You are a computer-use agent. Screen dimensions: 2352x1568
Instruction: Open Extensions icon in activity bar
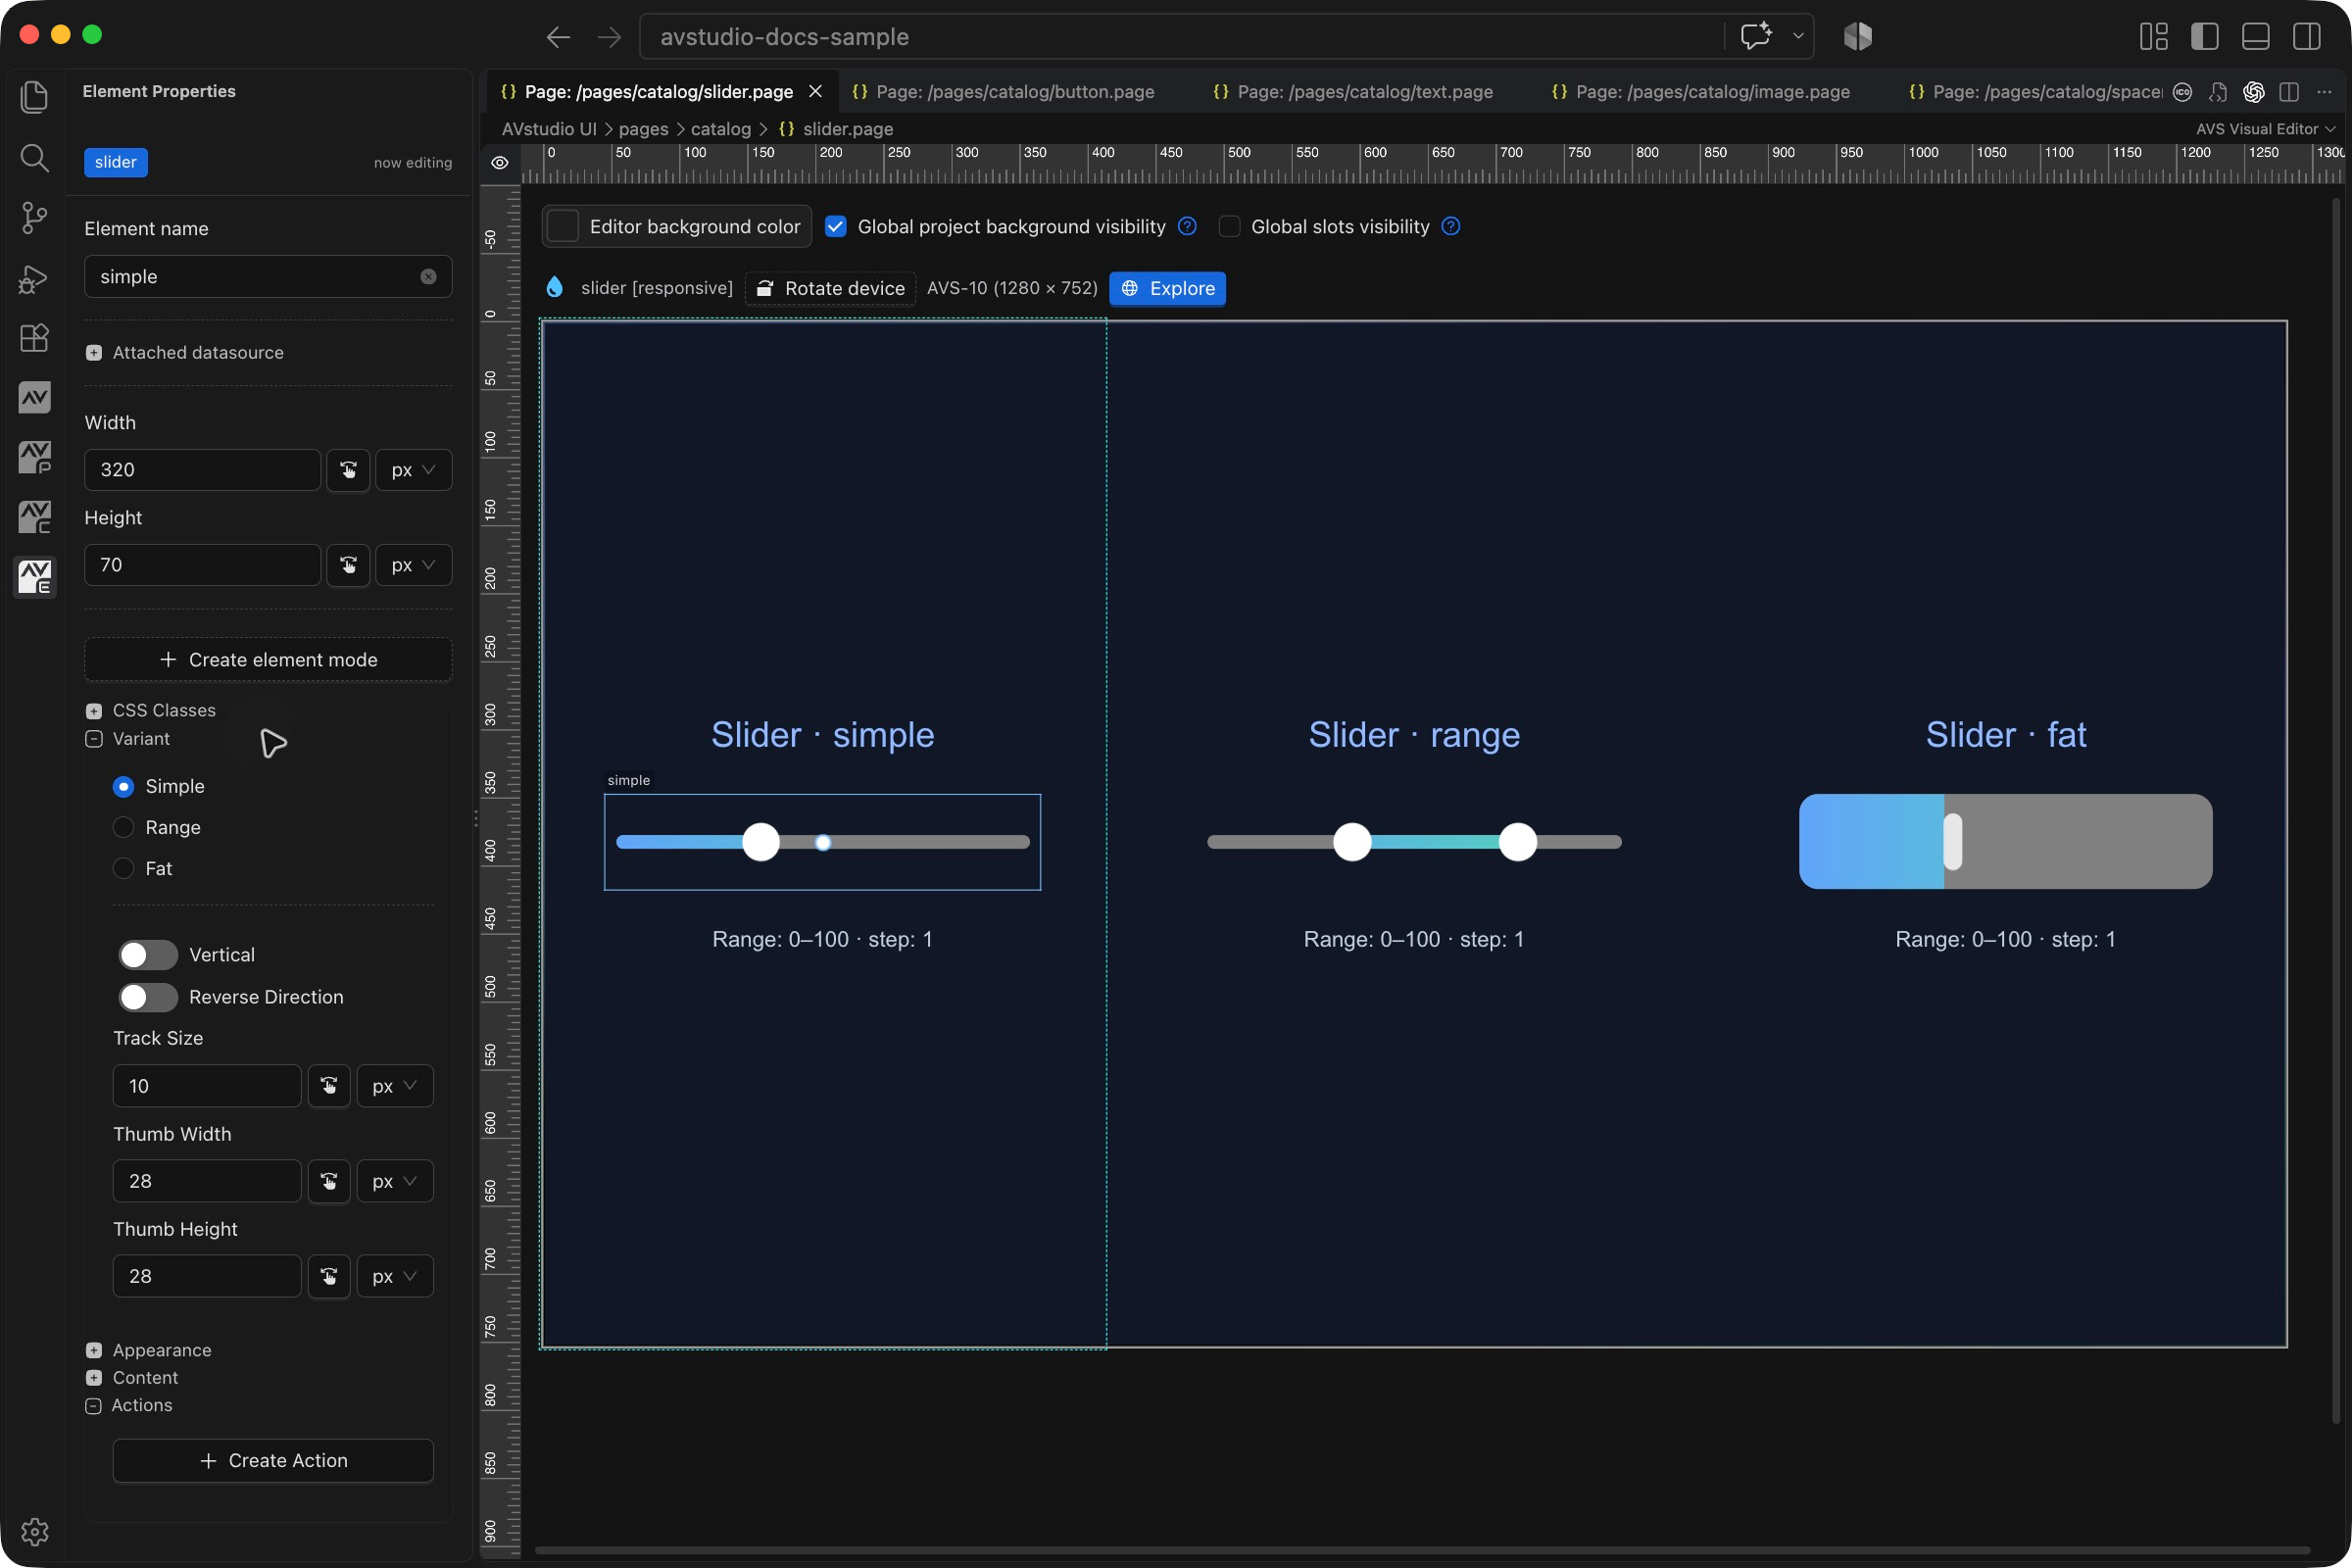34,338
